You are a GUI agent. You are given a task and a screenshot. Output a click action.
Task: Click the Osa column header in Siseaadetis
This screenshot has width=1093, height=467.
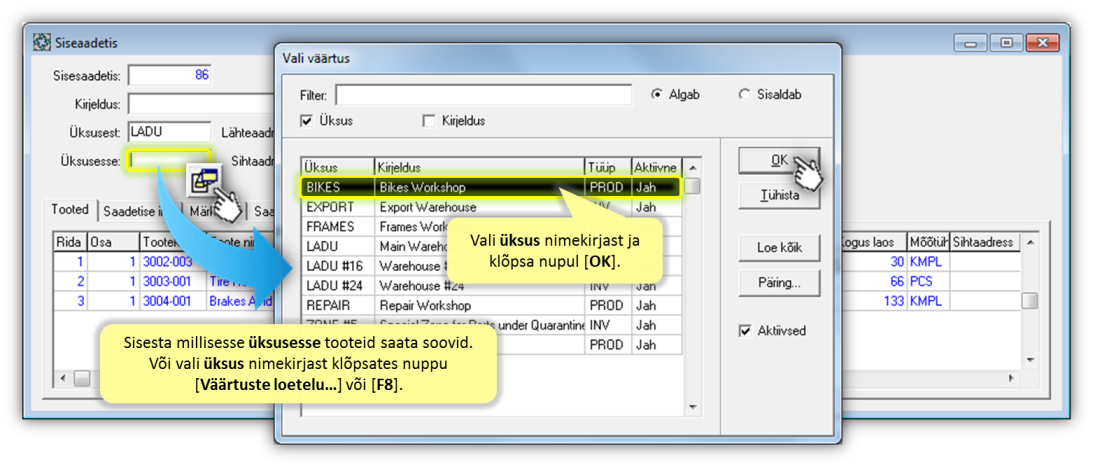[x=112, y=242]
